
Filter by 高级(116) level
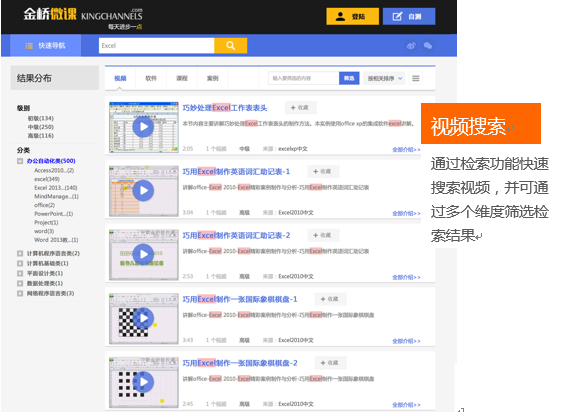coord(41,136)
